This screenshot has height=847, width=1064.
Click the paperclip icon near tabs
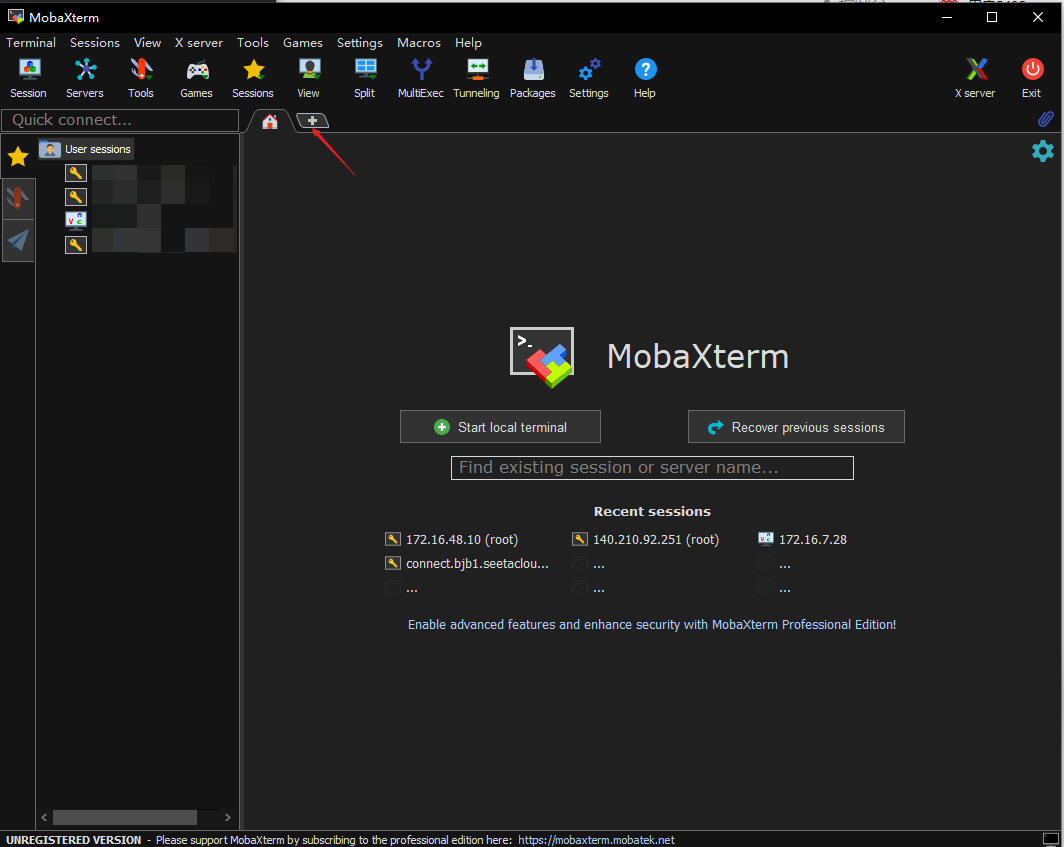click(1045, 119)
